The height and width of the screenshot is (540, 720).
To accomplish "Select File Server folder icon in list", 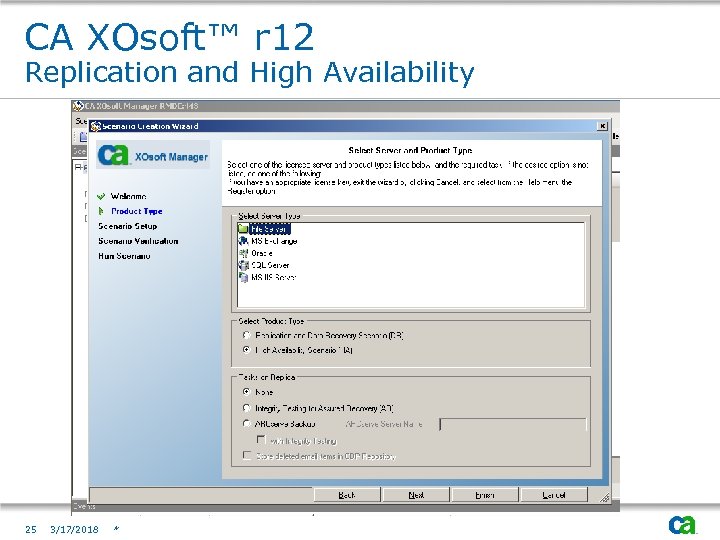I will point(243,228).
